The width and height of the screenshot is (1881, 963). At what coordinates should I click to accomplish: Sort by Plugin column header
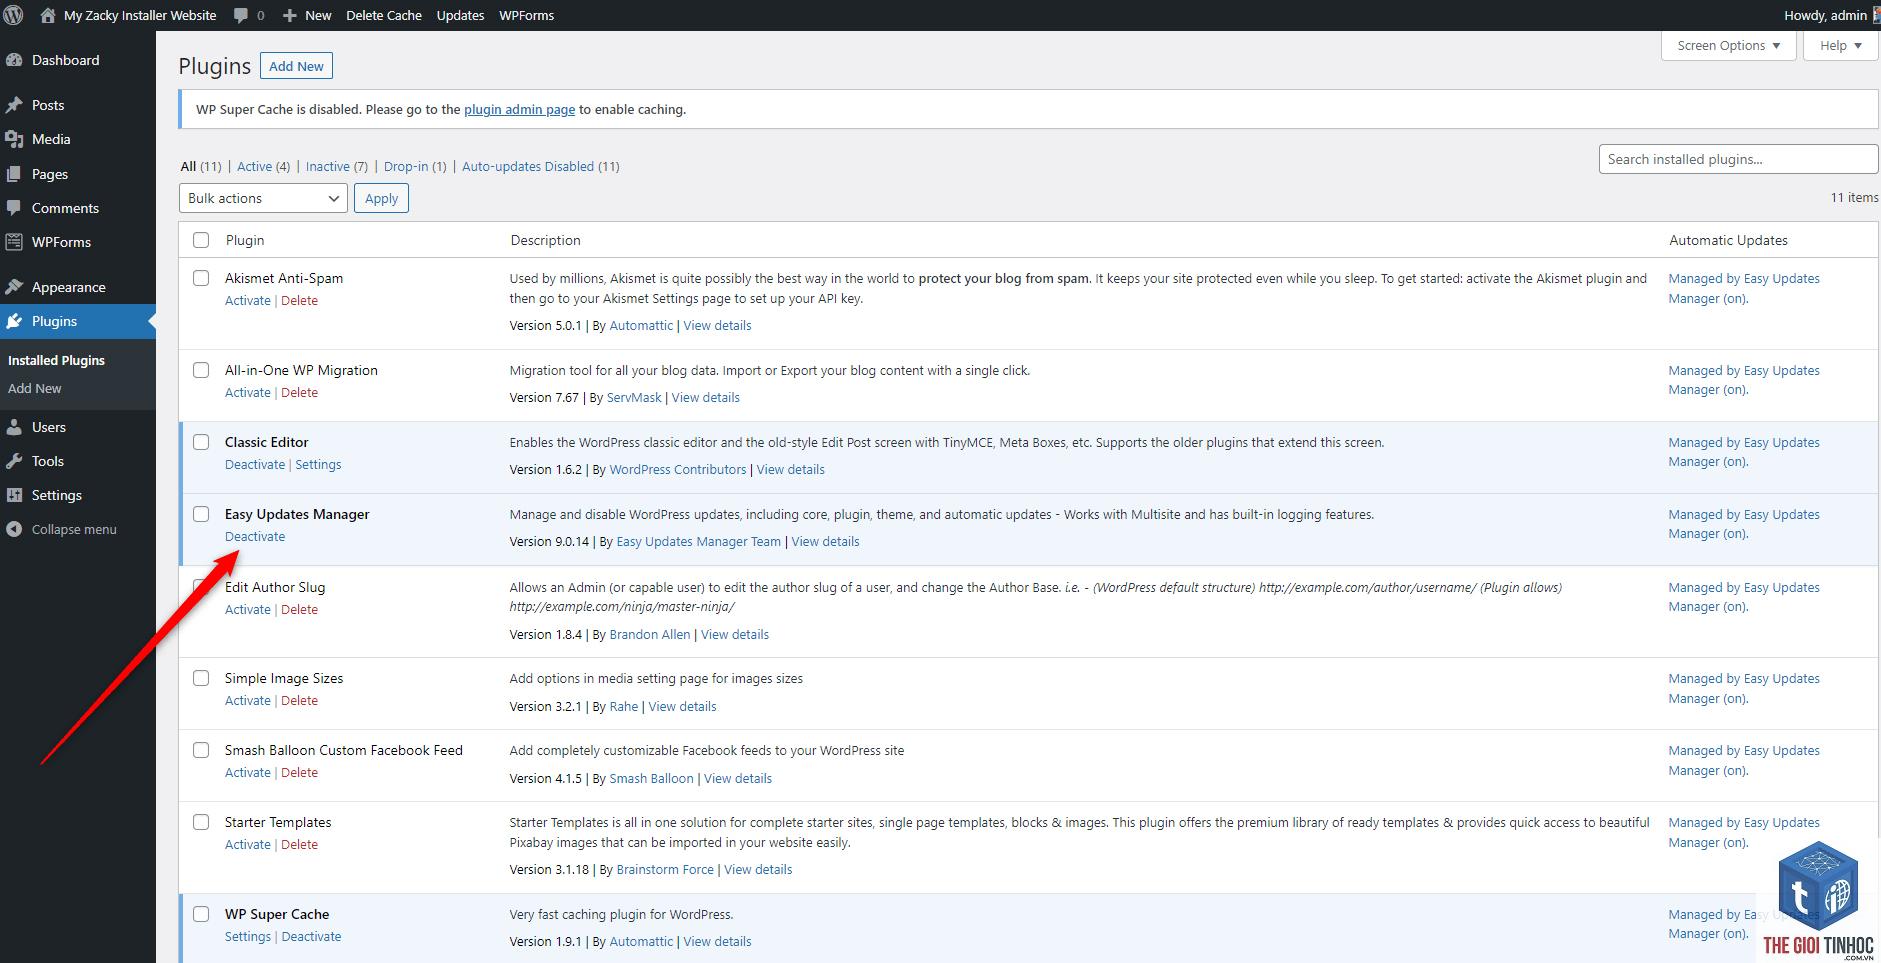click(245, 240)
